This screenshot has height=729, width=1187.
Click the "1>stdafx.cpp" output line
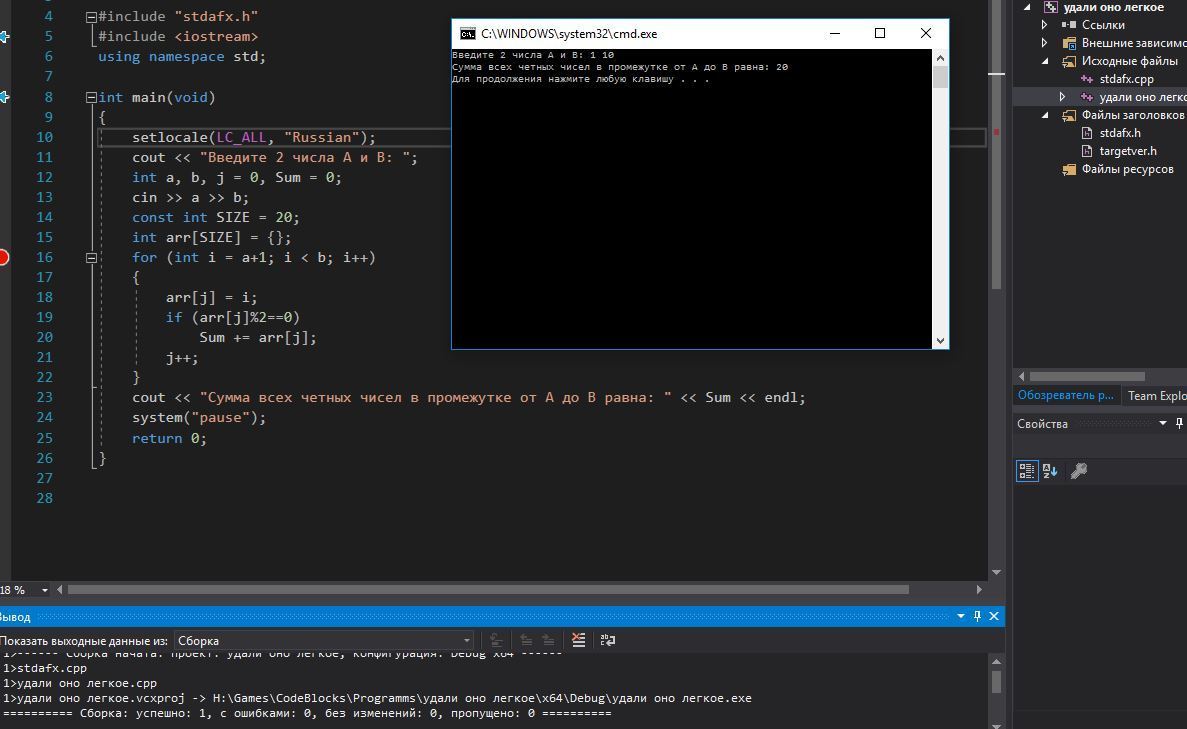(45, 668)
